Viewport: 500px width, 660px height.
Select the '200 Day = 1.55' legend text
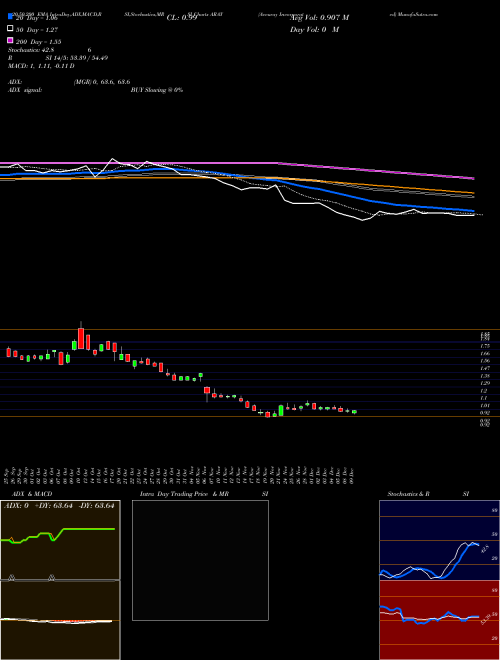coord(39,42)
